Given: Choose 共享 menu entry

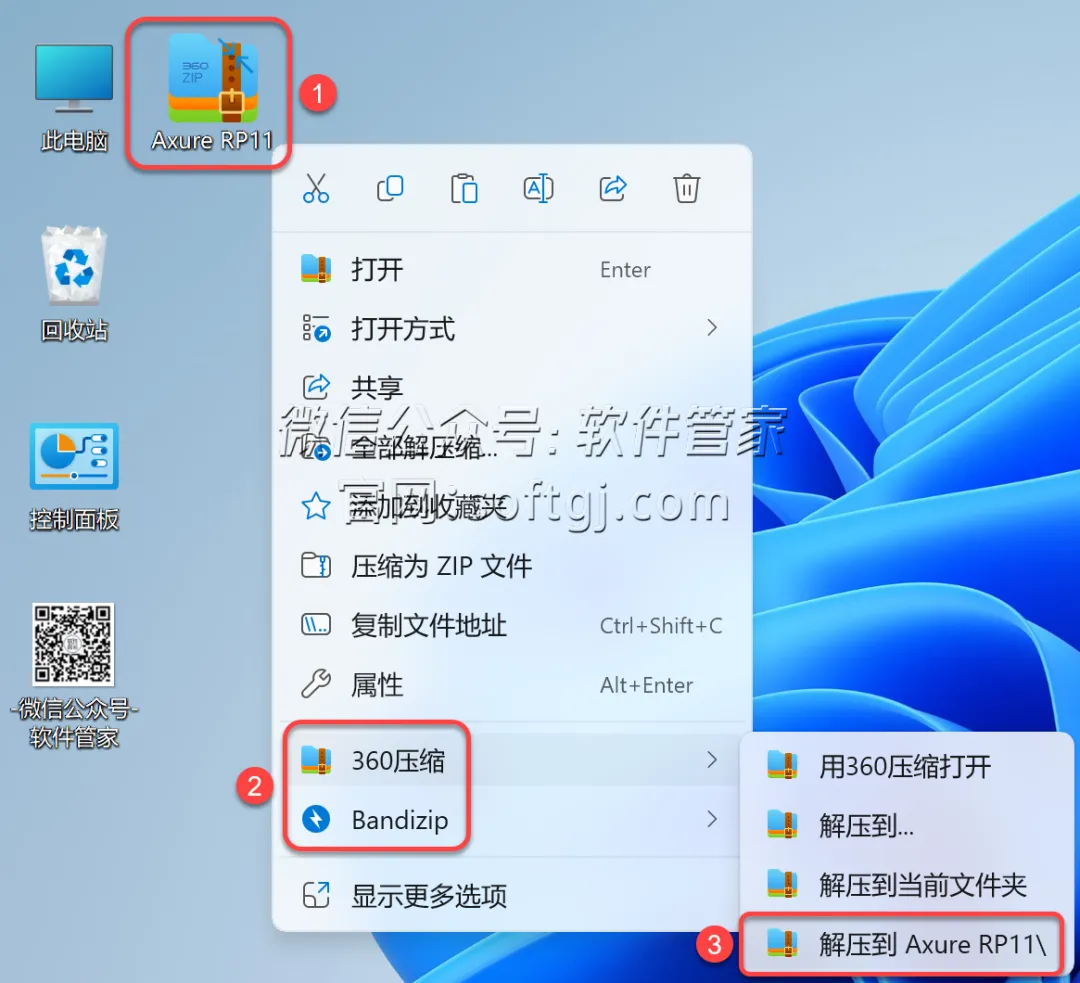Looking at the screenshot, I should (x=511, y=388).
